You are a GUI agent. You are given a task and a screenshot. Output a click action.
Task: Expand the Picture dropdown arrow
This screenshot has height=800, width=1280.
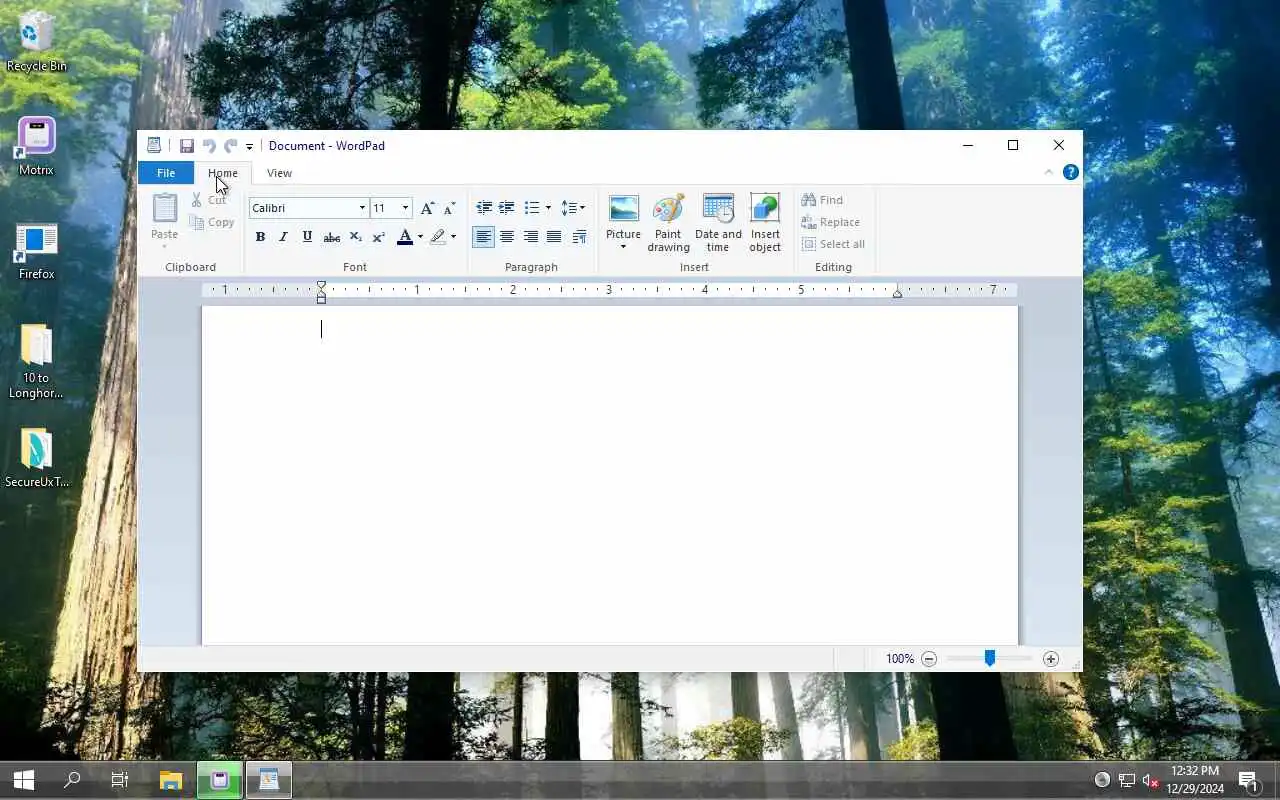pyautogui.click(x=623, y=247)
